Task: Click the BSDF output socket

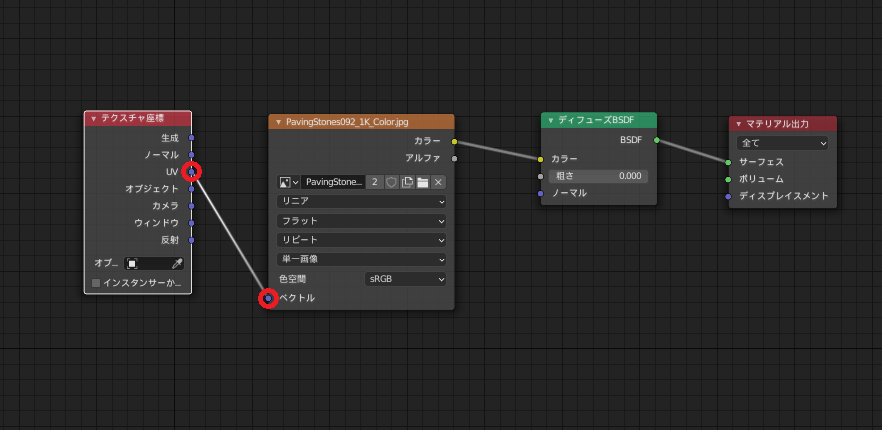Action: pos(656,140)
